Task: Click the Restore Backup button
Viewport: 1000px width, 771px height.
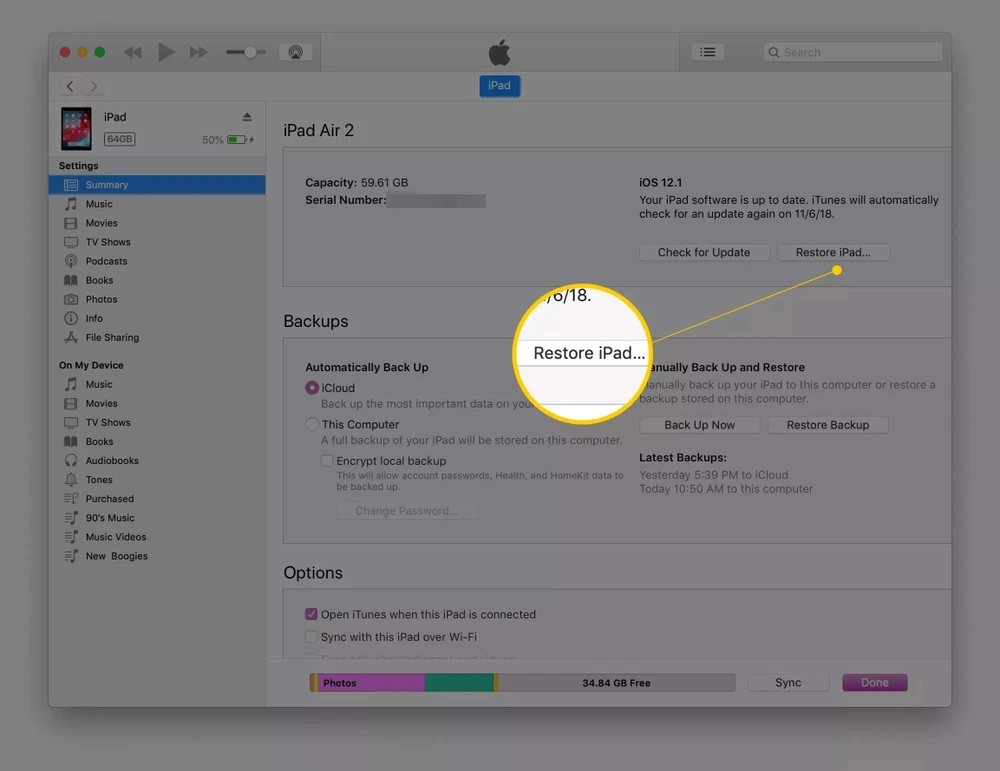Action: click(x=828, y=425)
